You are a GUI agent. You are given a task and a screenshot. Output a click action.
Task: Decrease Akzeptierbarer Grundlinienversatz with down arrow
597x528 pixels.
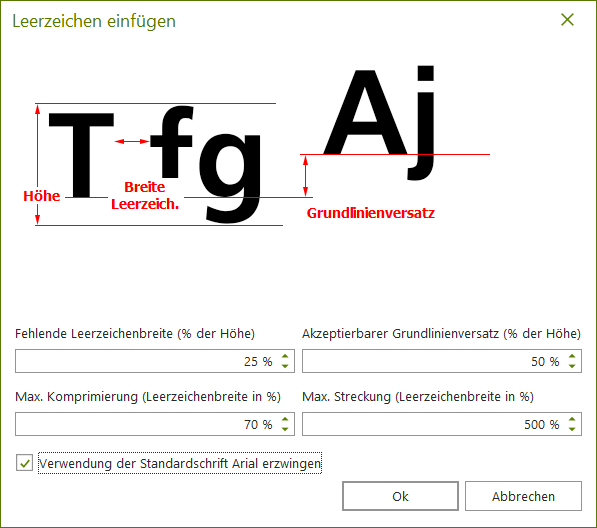pyautogui.click(x=572, y=365)
